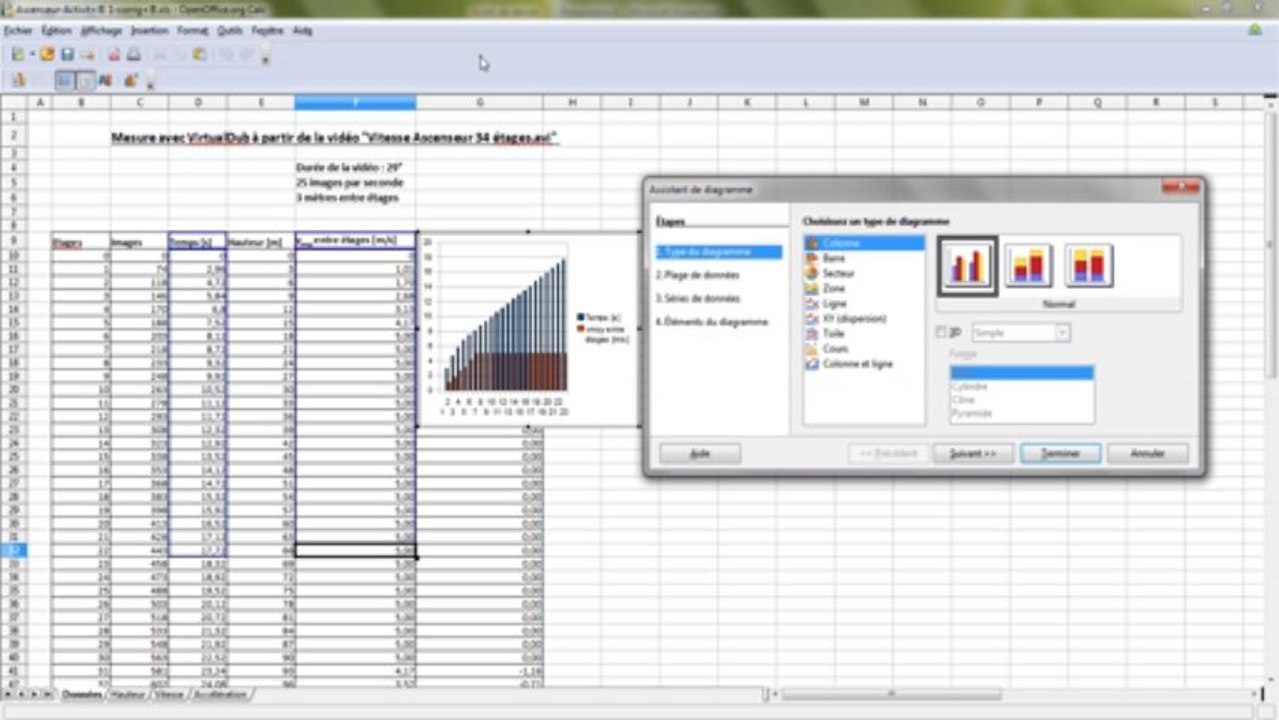Toggle the legend display chart toolbar button
Viewport: 1279px width, 720px height.
click(86, 80)
